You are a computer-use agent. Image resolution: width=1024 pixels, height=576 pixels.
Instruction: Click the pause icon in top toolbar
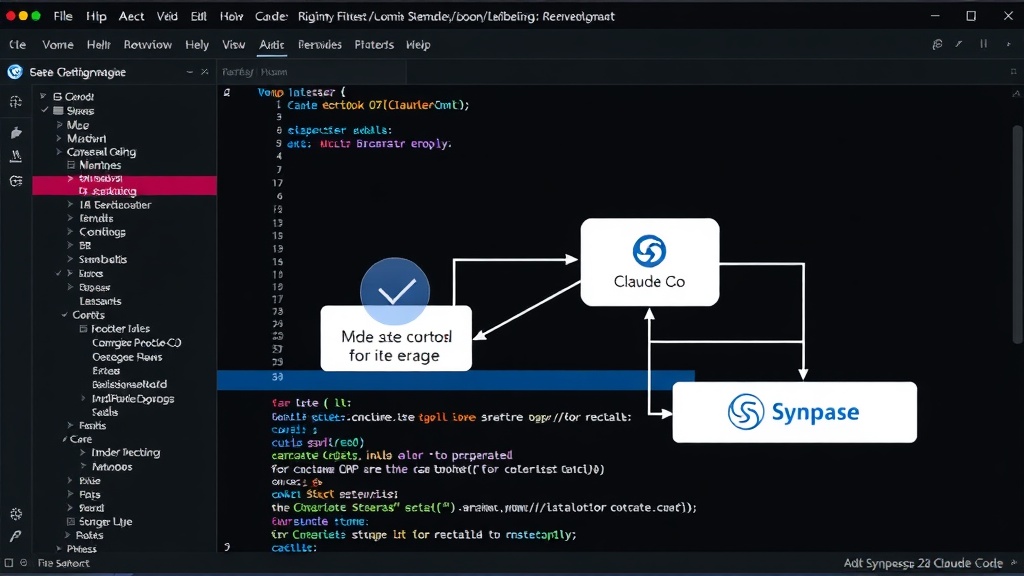[x=984, y=44]
